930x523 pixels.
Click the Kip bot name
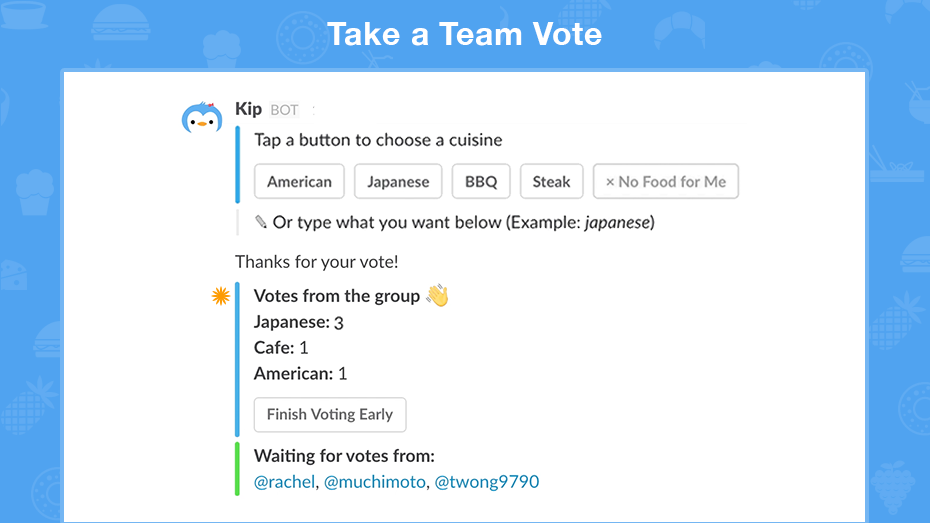(249, 109)
